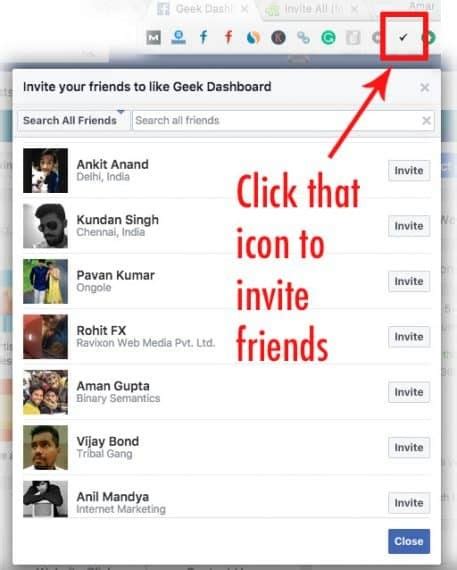This screenshot has width=457, height=570.
Task: Open Kundan Singh's profile picture
Action: click(45, 226)
